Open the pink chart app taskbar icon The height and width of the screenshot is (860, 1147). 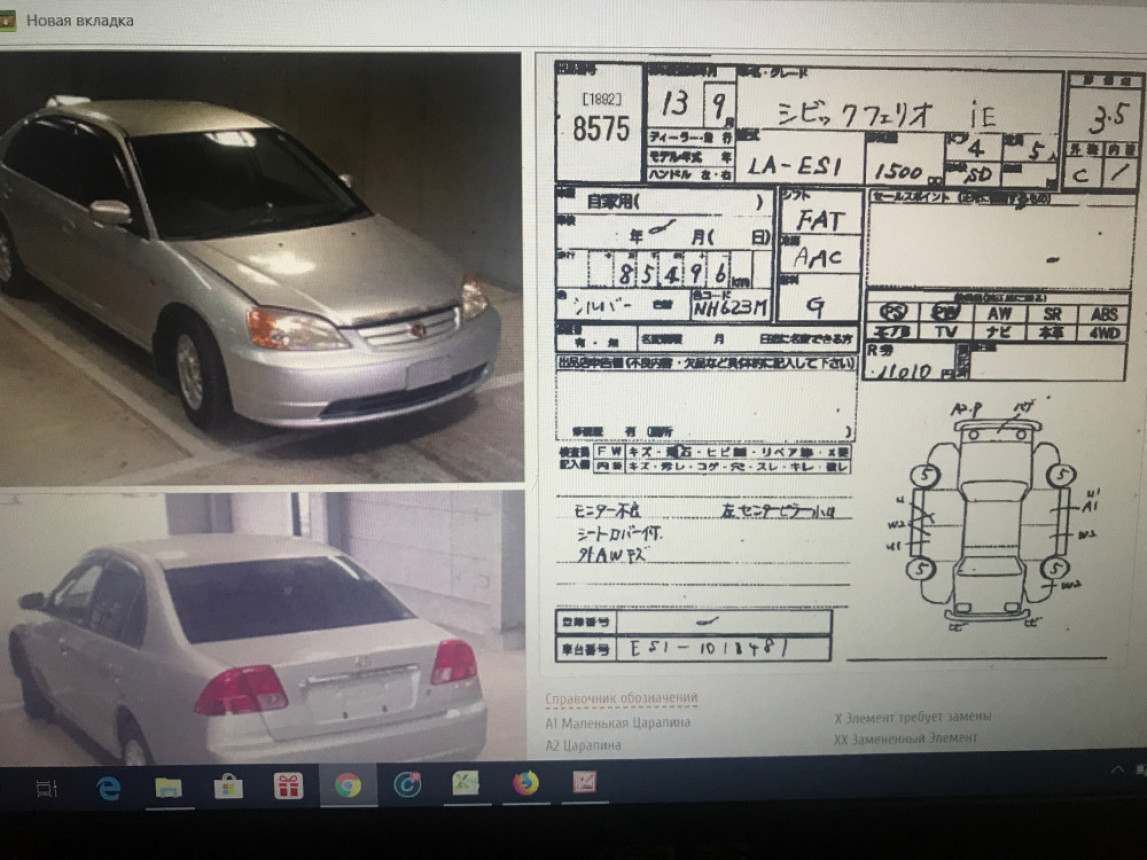[x=585, y=782]
